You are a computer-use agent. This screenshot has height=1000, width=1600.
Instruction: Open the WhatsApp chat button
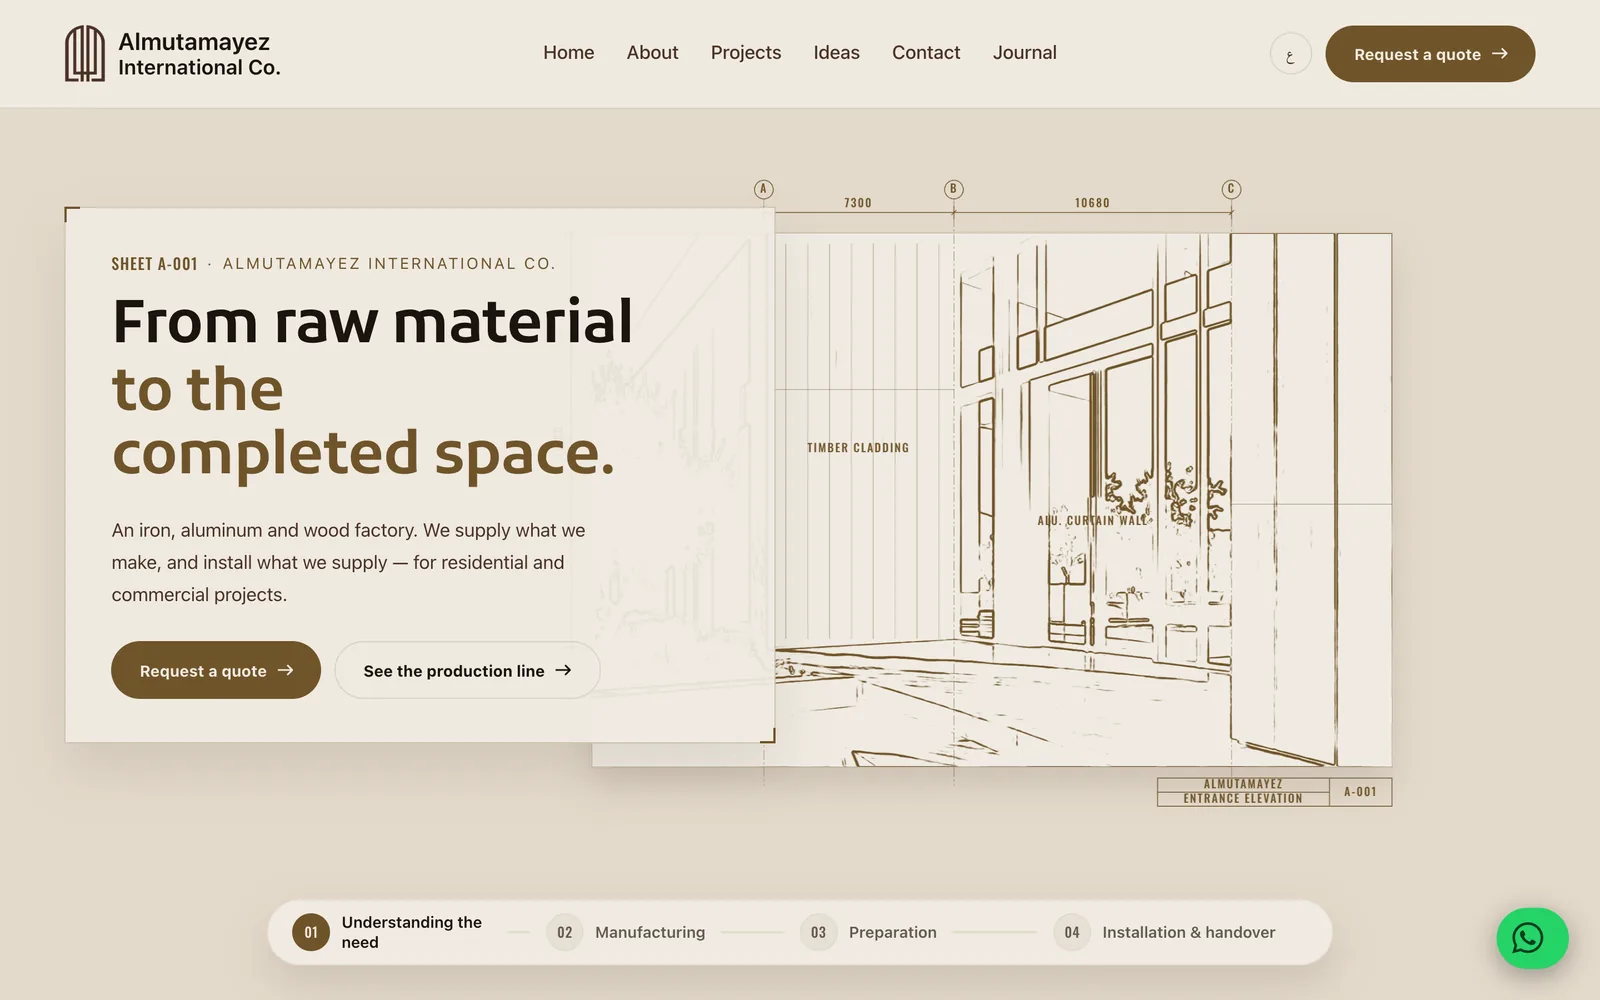click(x=1532, y=938)
